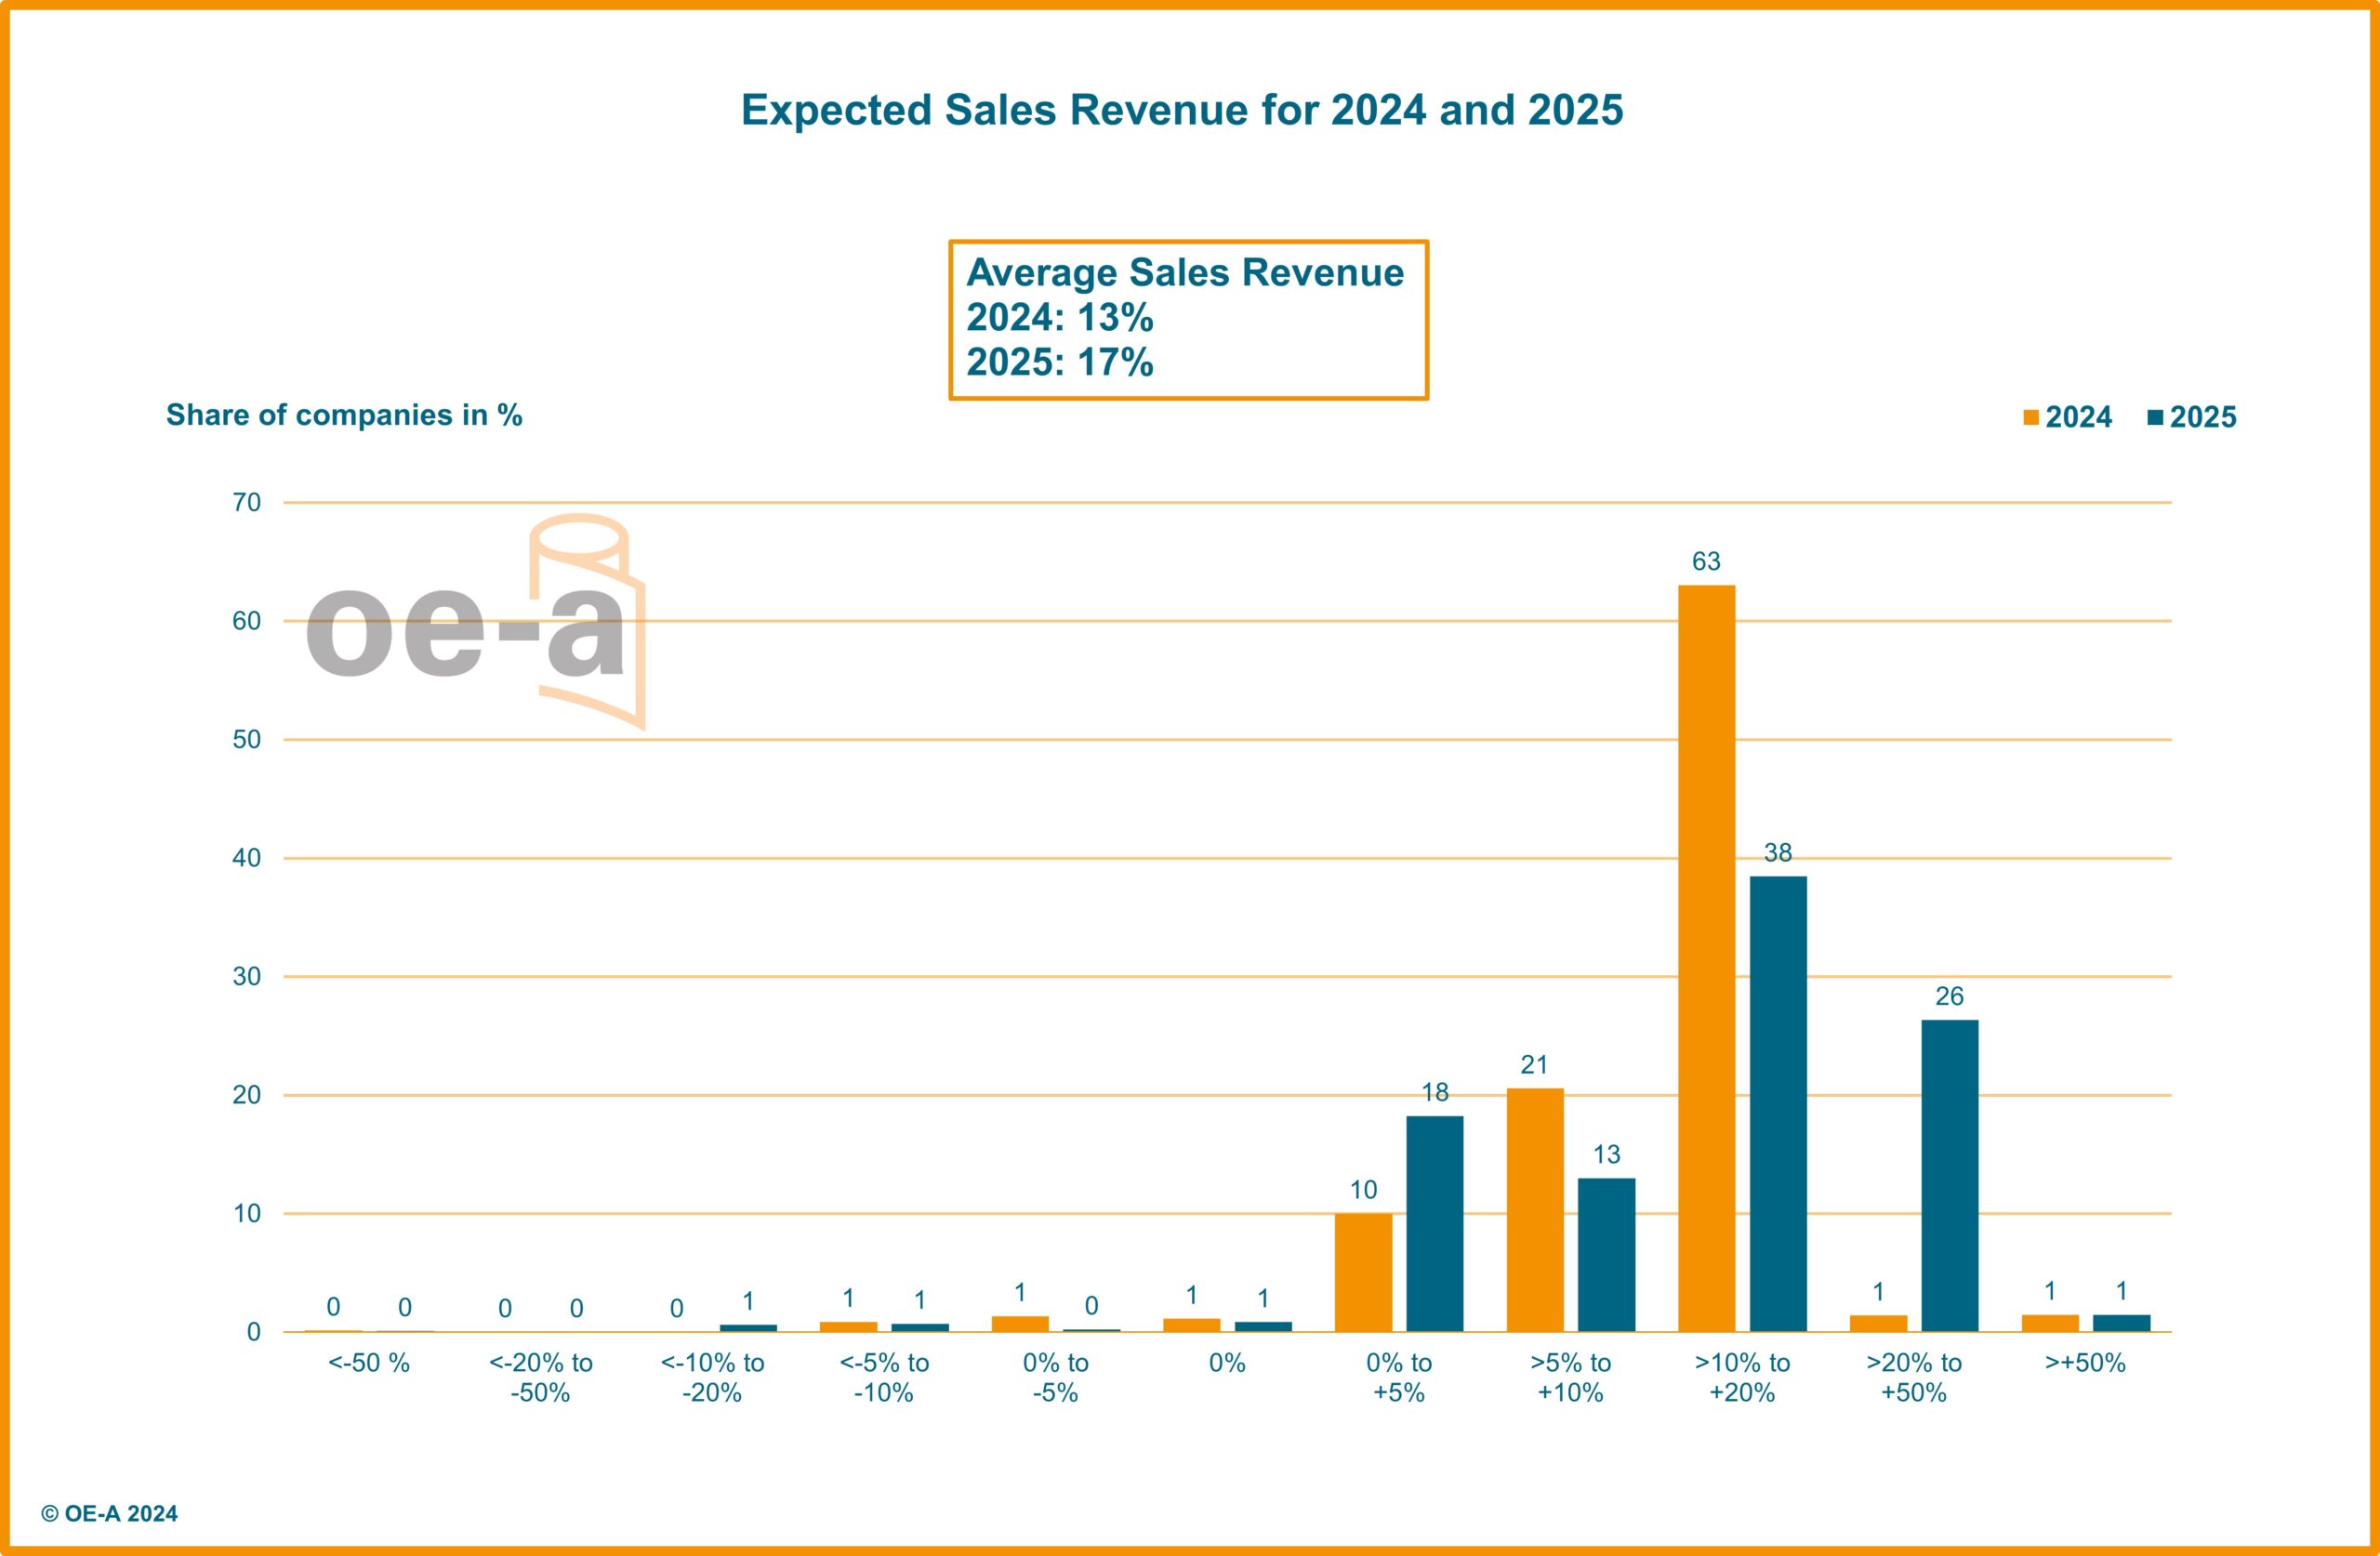This screenshot has height=1556, width=2380.
Task: Click the chart title text
Action: click(x=1182, y=110)
